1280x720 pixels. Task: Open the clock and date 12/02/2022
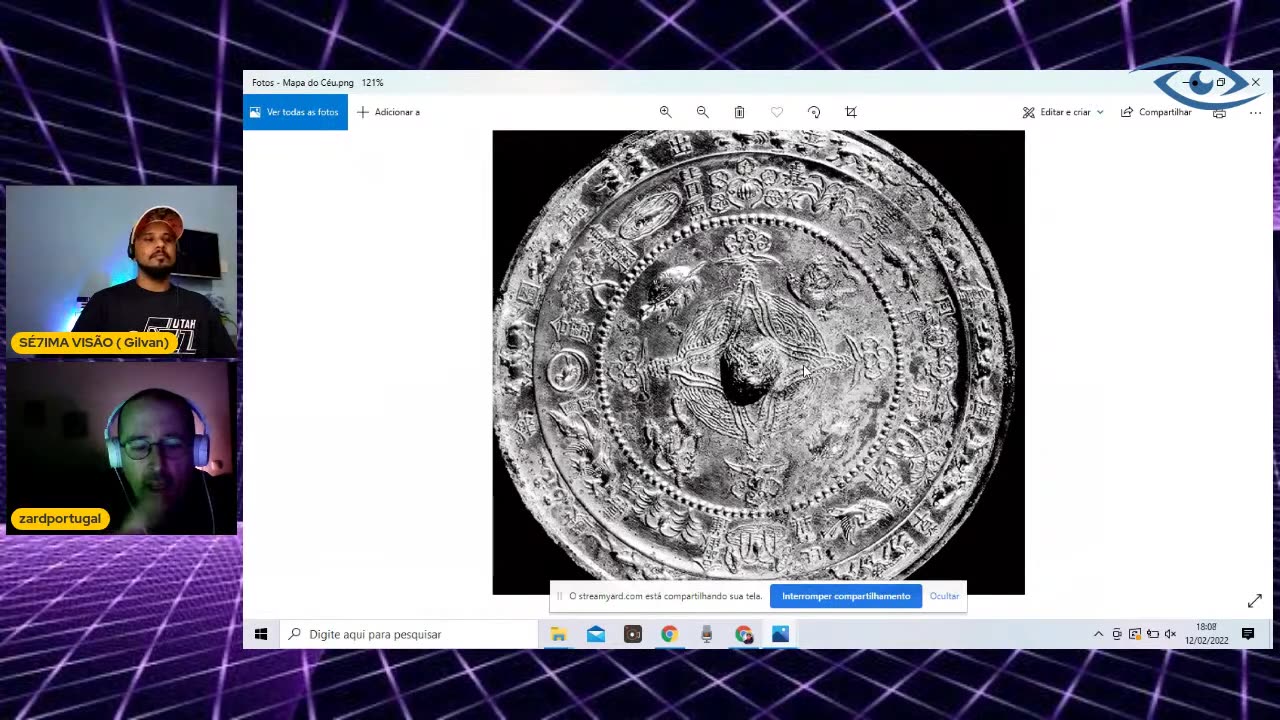point(1206,634)
